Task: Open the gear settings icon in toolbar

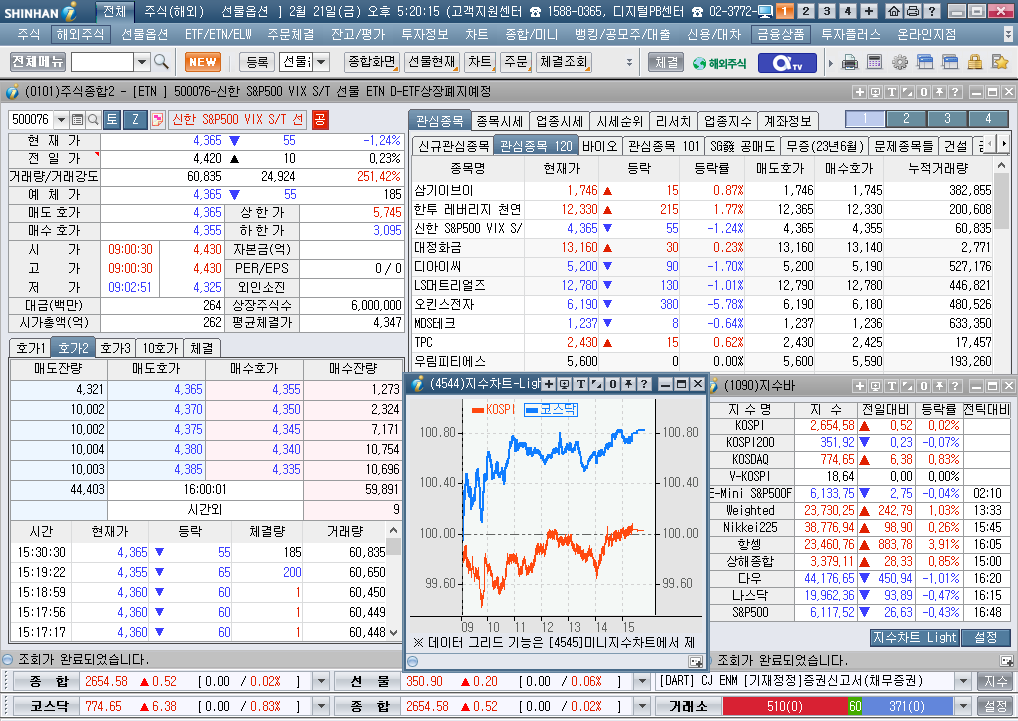Action: [900, 62]
